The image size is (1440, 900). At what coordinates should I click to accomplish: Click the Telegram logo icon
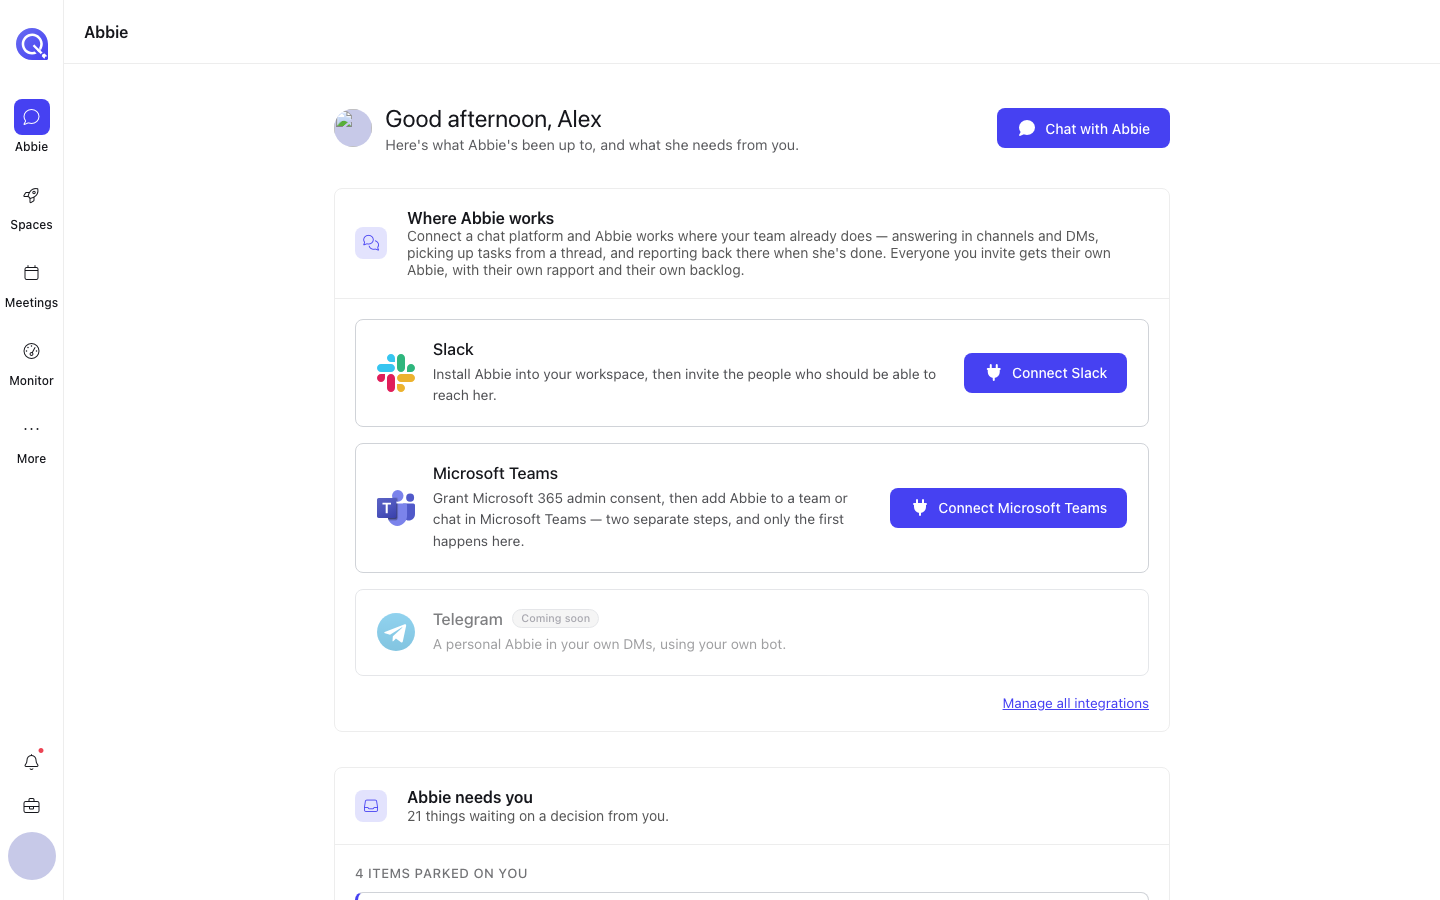tap(396, 632)
